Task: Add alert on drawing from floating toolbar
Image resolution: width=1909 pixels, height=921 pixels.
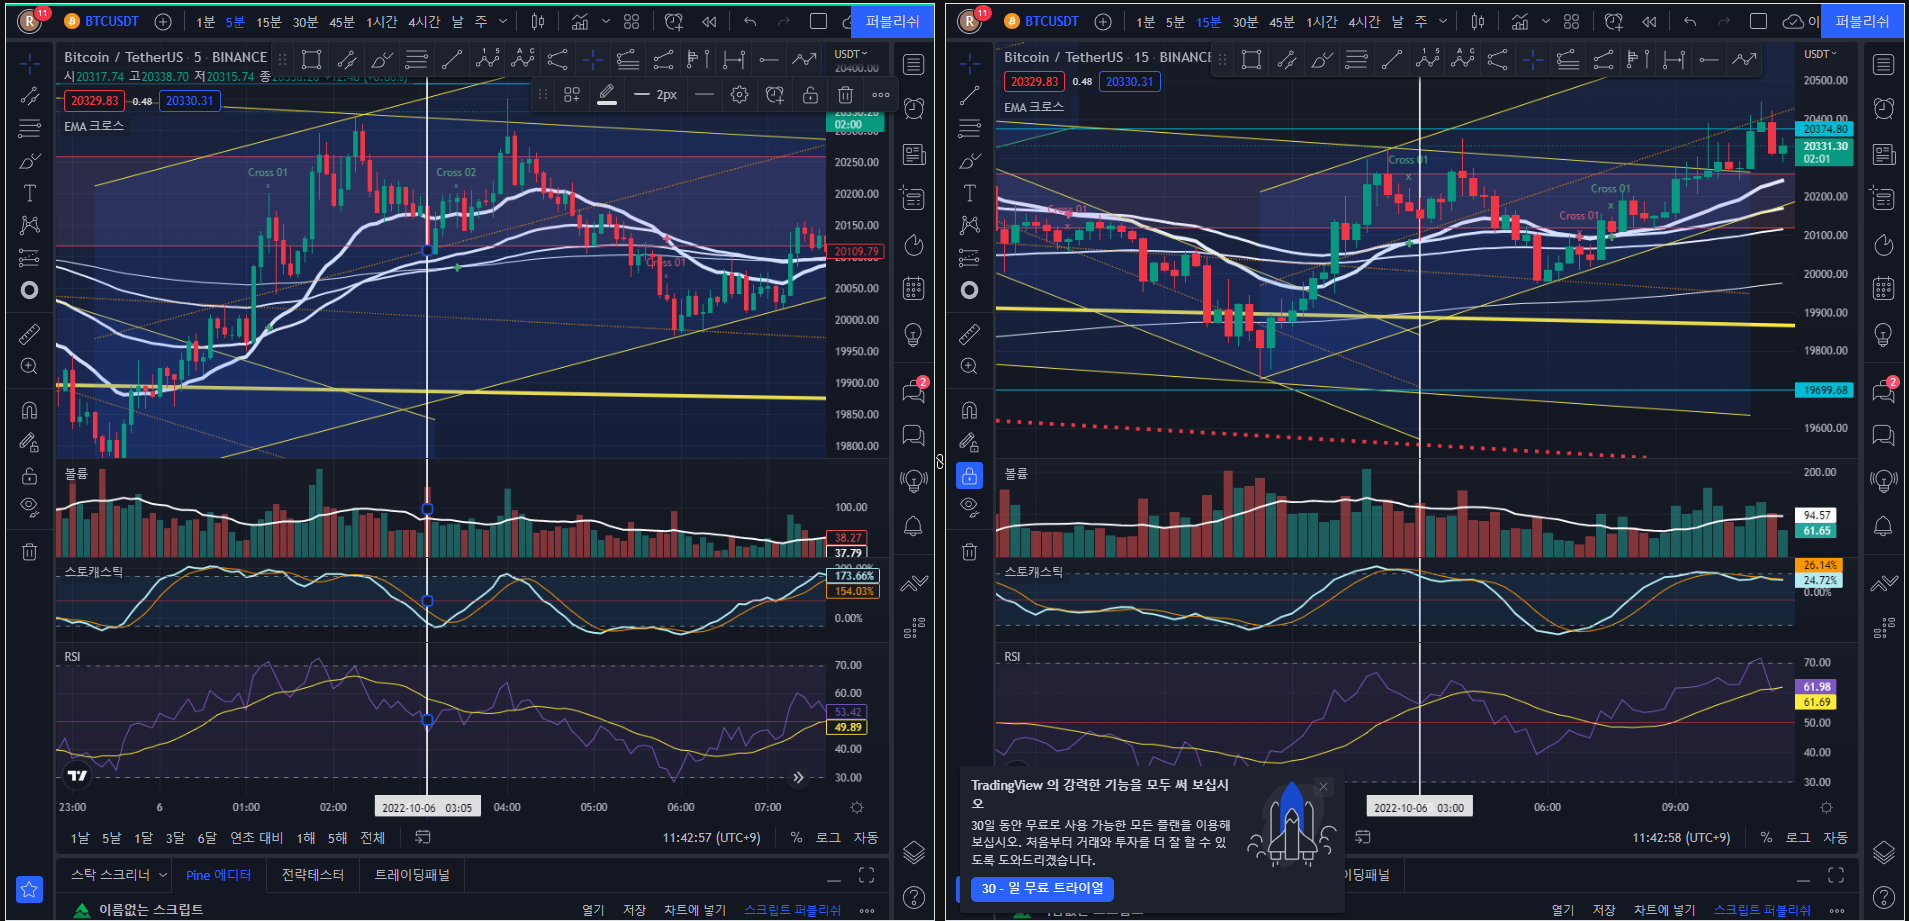Action: point(775,95)
